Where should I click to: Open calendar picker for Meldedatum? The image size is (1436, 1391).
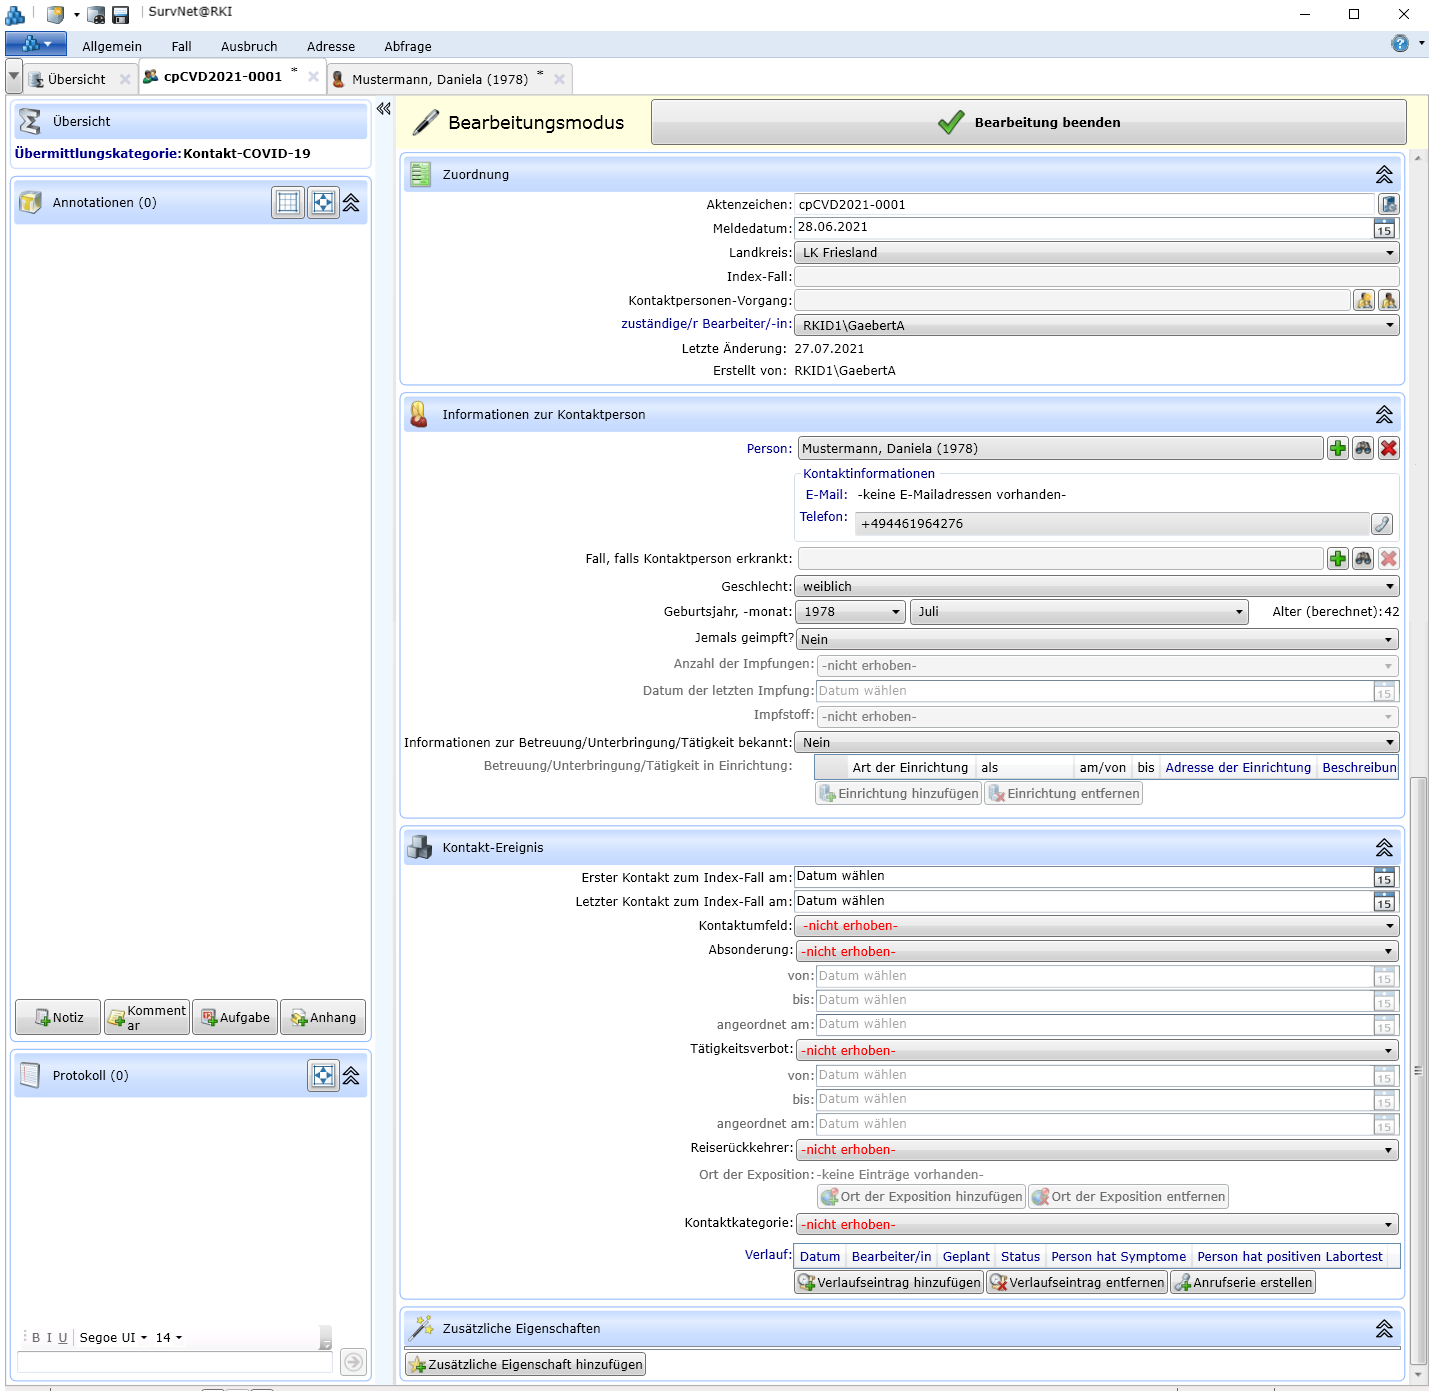[x=1384, y=229]
